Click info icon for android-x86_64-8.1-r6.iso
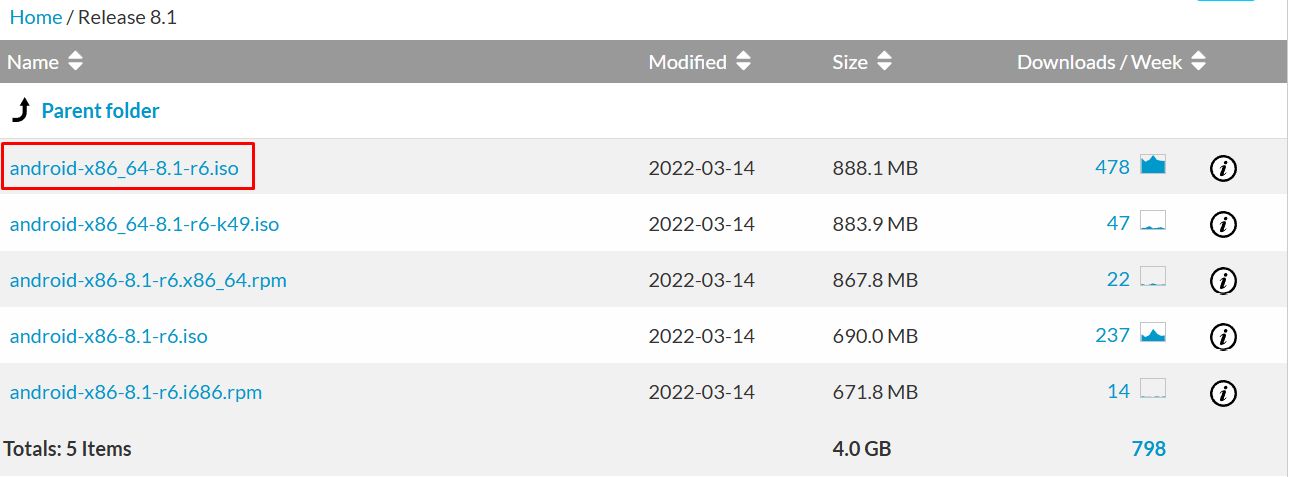 coord(1222,168)
